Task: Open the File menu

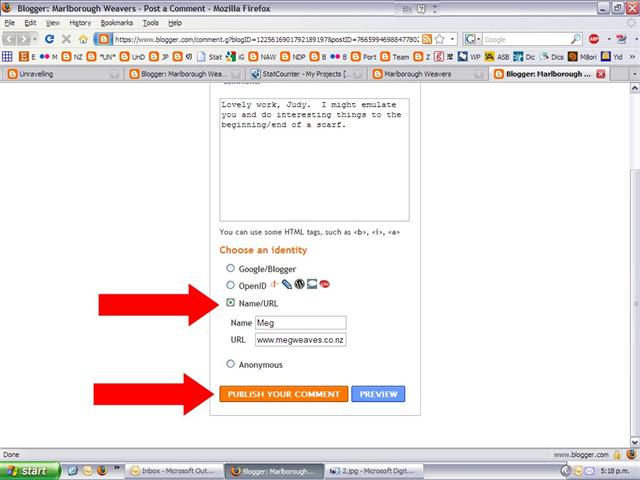Action: (9, 23)
